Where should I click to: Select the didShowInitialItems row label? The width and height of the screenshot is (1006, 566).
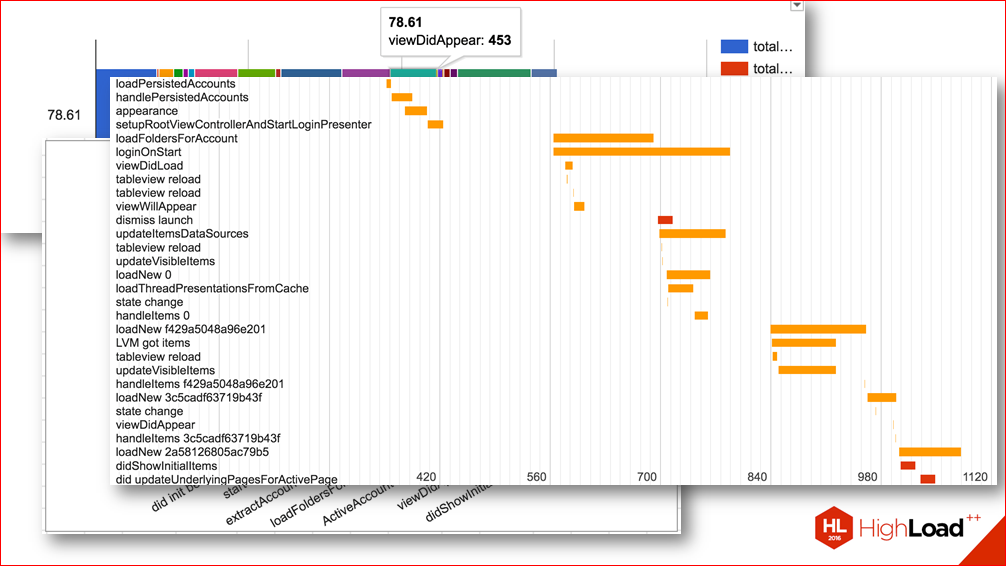click(166, 466)
